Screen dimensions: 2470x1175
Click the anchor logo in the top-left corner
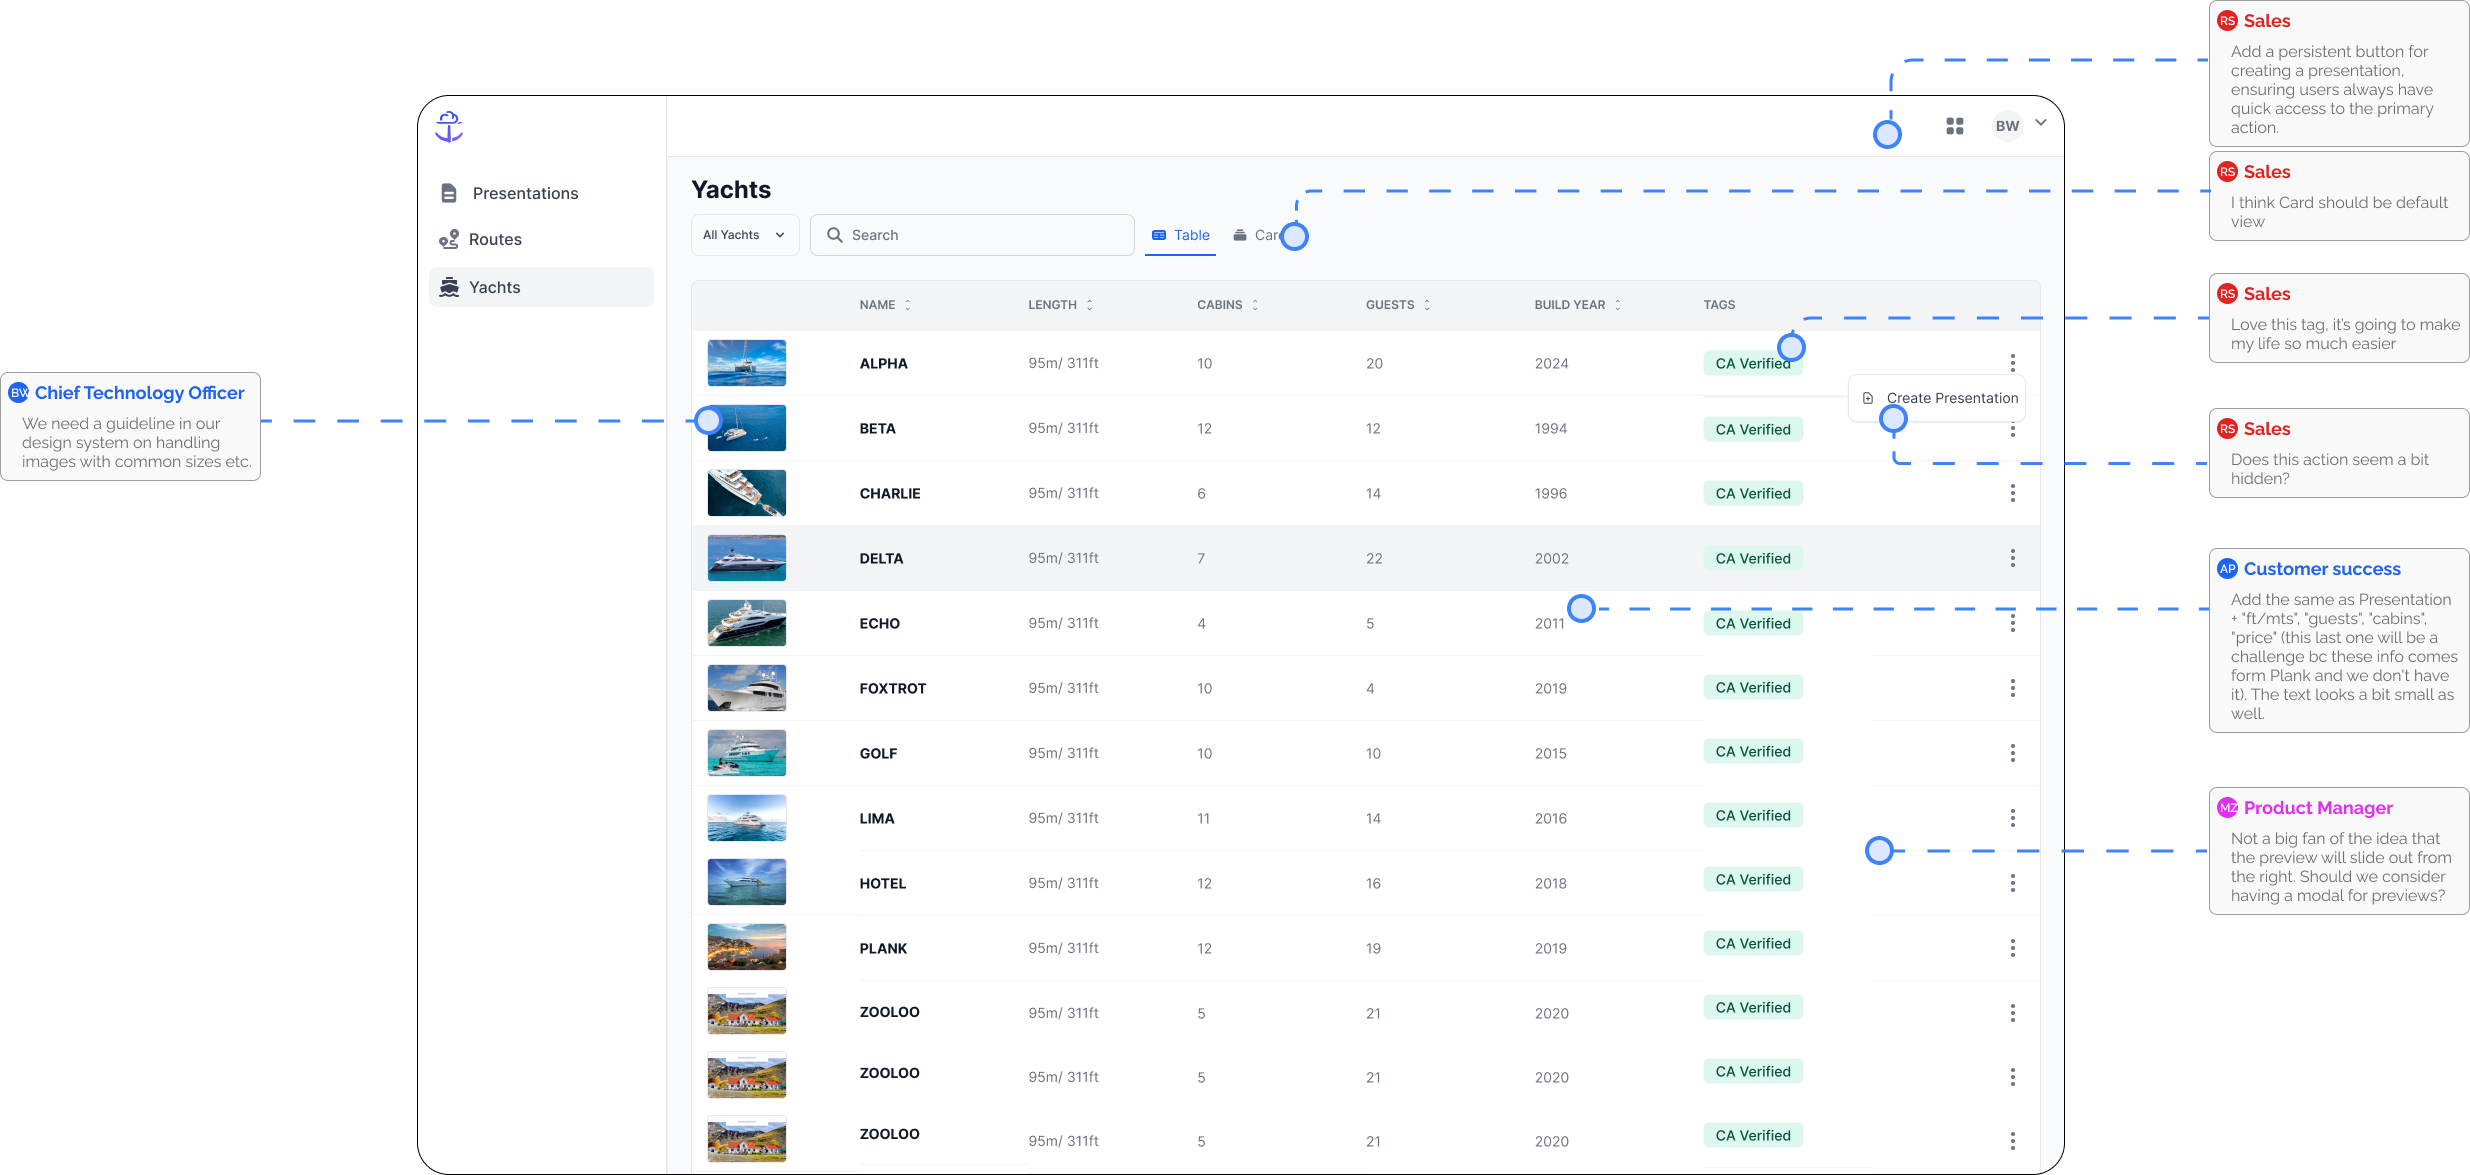coord(448,126)
